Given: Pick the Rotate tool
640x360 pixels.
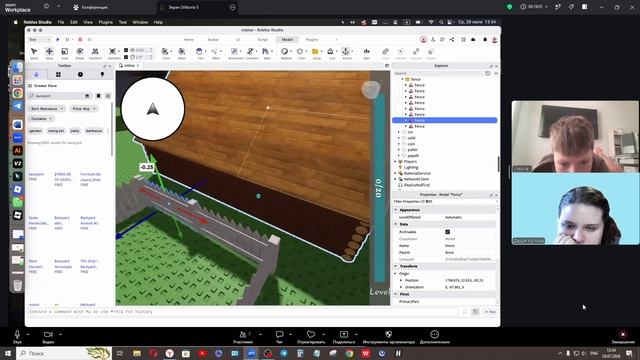Looking at the screenshot, I should tap(80, 53).
